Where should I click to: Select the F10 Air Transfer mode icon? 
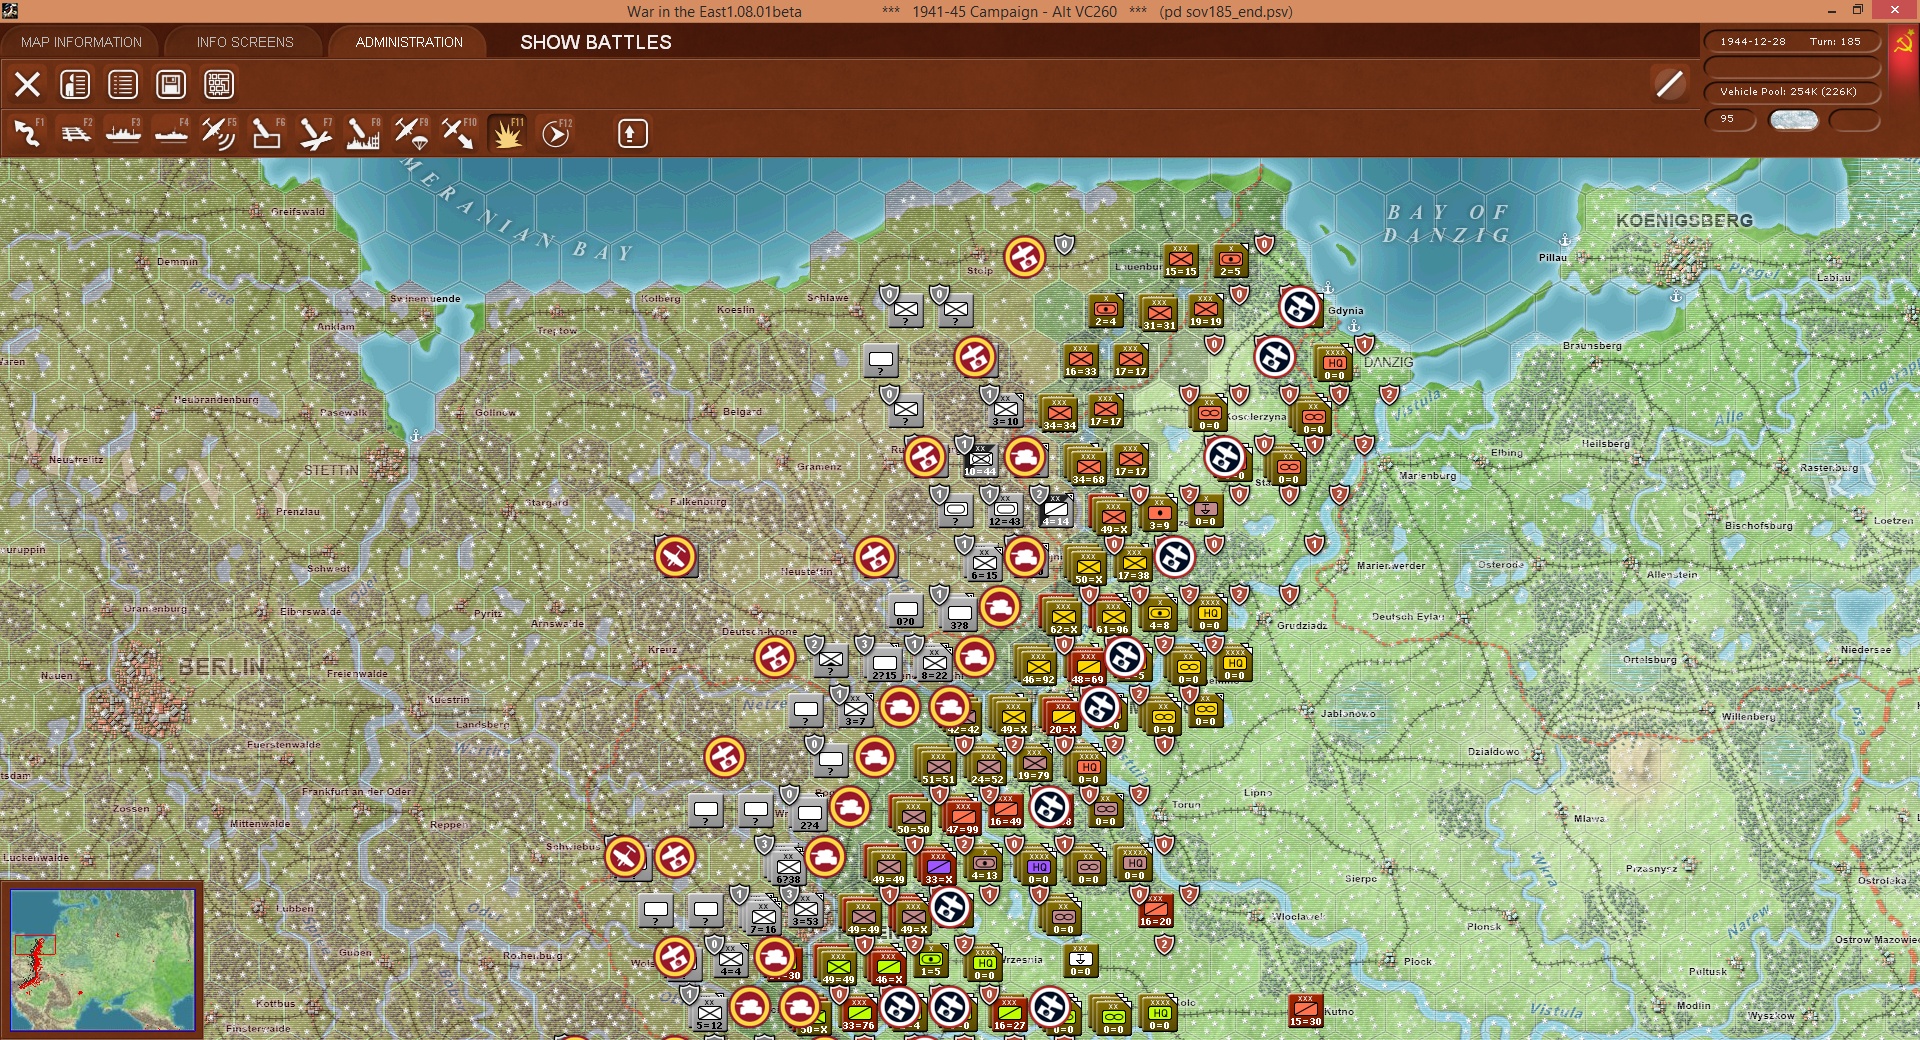[459, 133]
